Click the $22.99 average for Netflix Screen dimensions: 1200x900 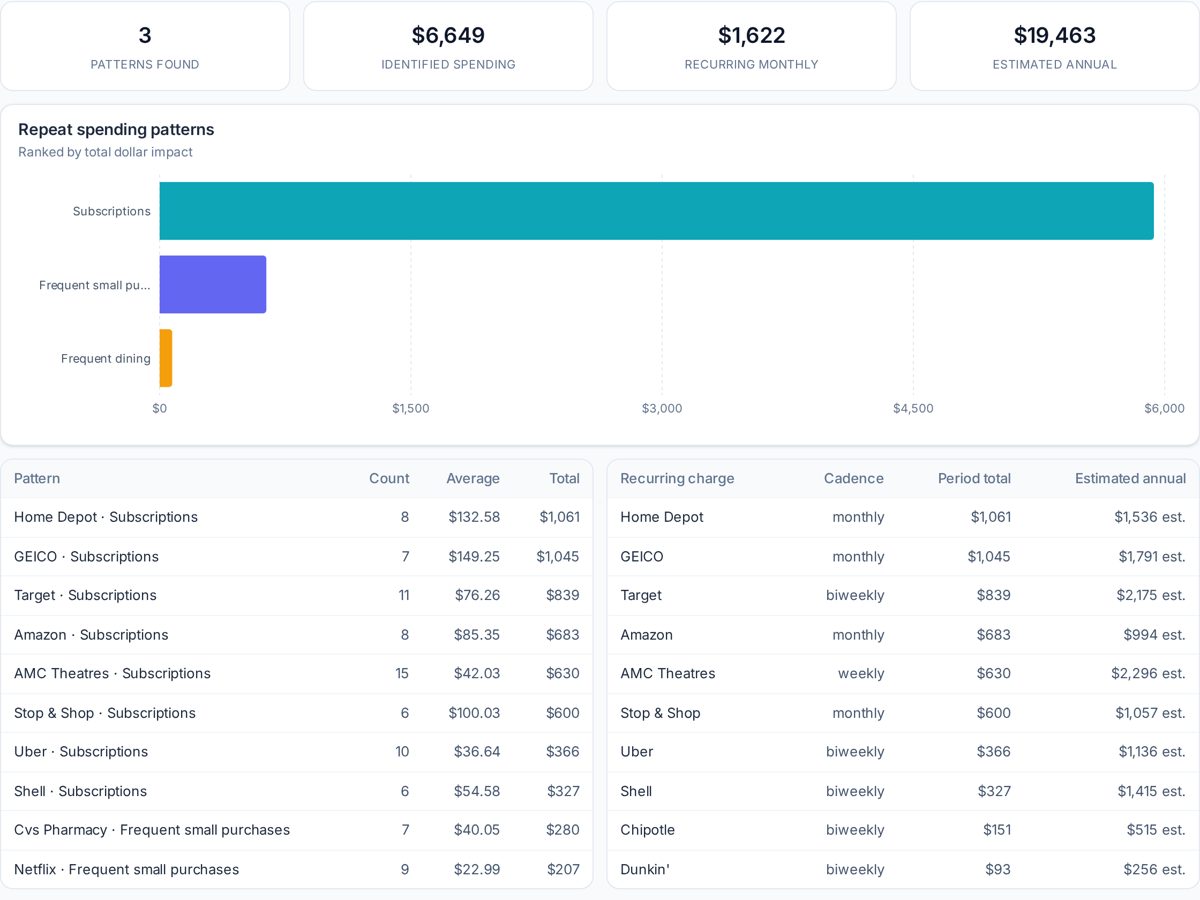477,869
